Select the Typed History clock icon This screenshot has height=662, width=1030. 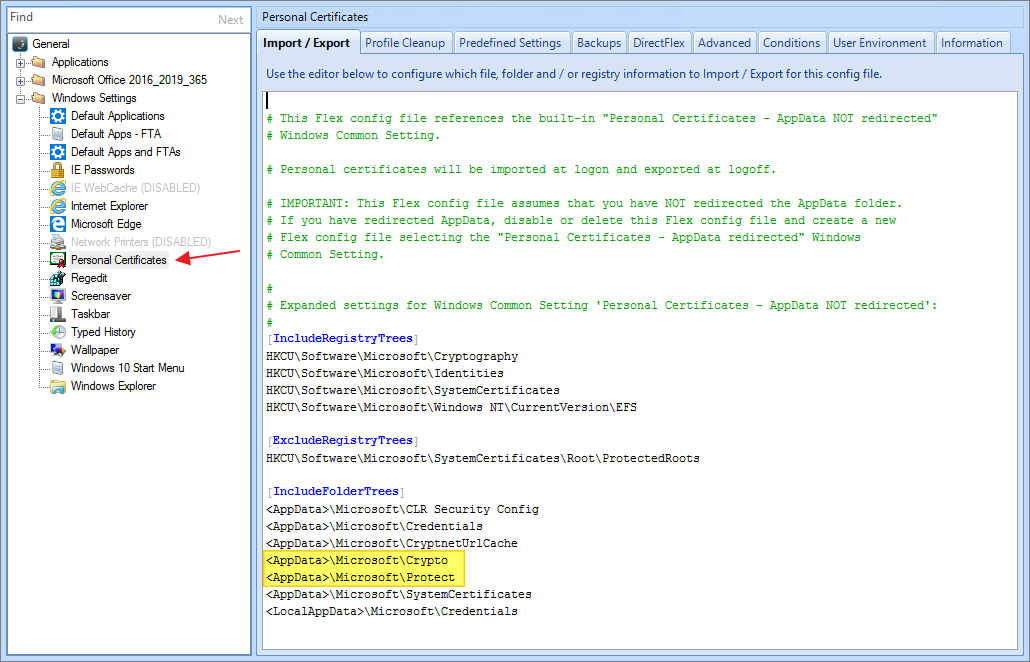[58, 332]
